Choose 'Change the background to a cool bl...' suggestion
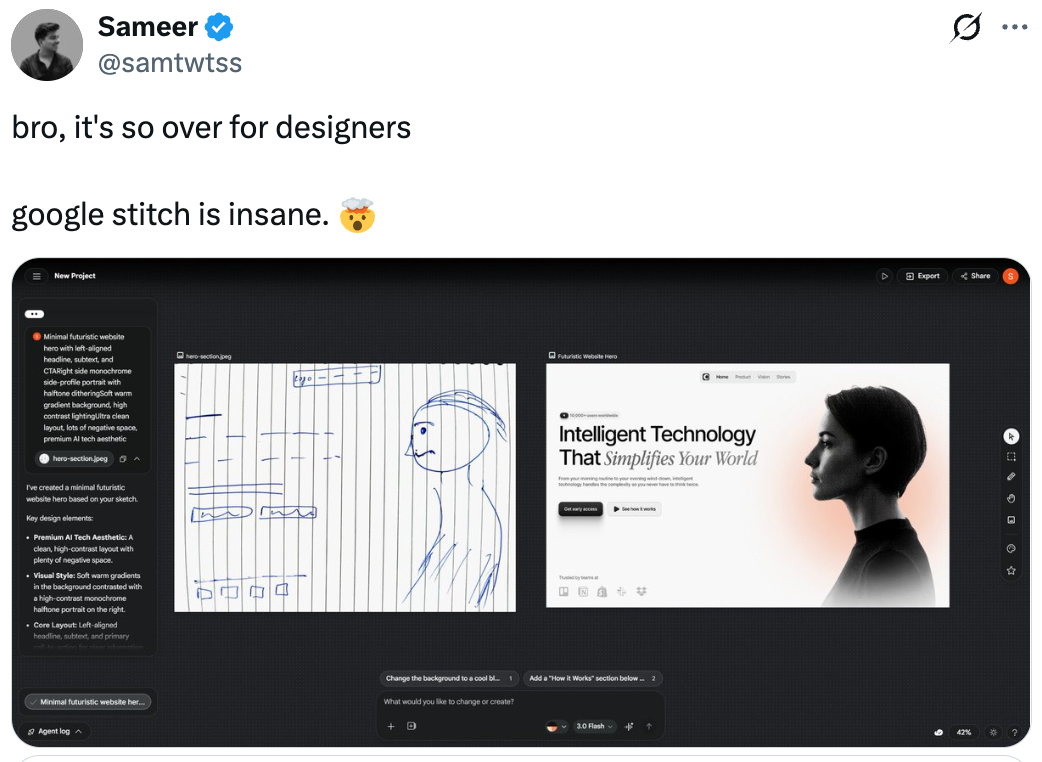The width and height of the screenshot is (1042, 762). click(449, 678)
